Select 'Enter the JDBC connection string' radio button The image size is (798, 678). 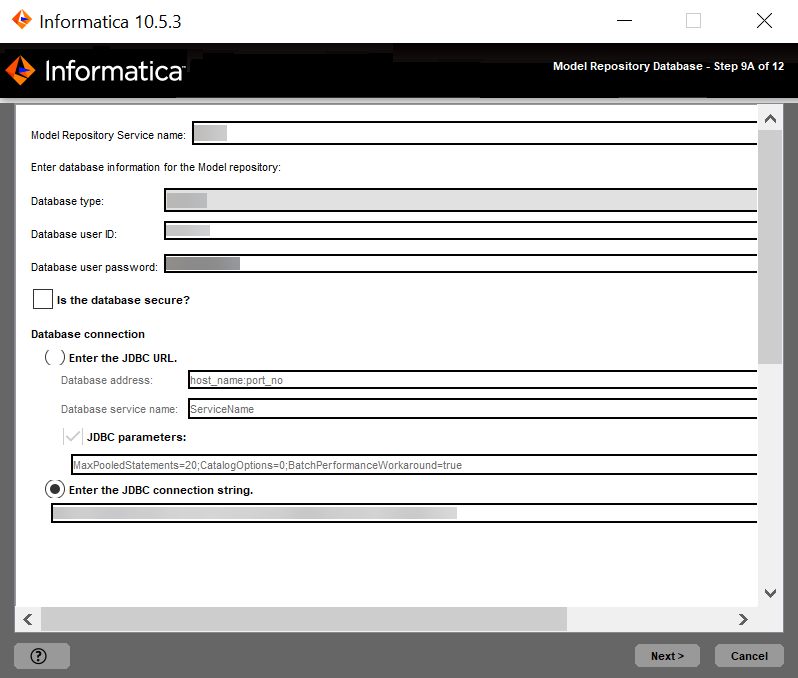point(54,489)
